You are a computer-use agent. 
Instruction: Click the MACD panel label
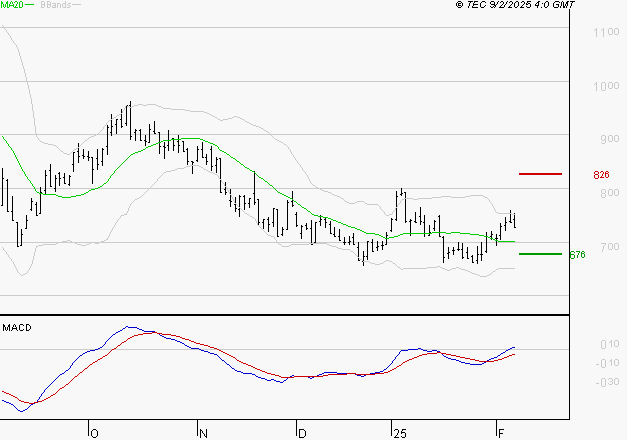(x=17, y=328)
